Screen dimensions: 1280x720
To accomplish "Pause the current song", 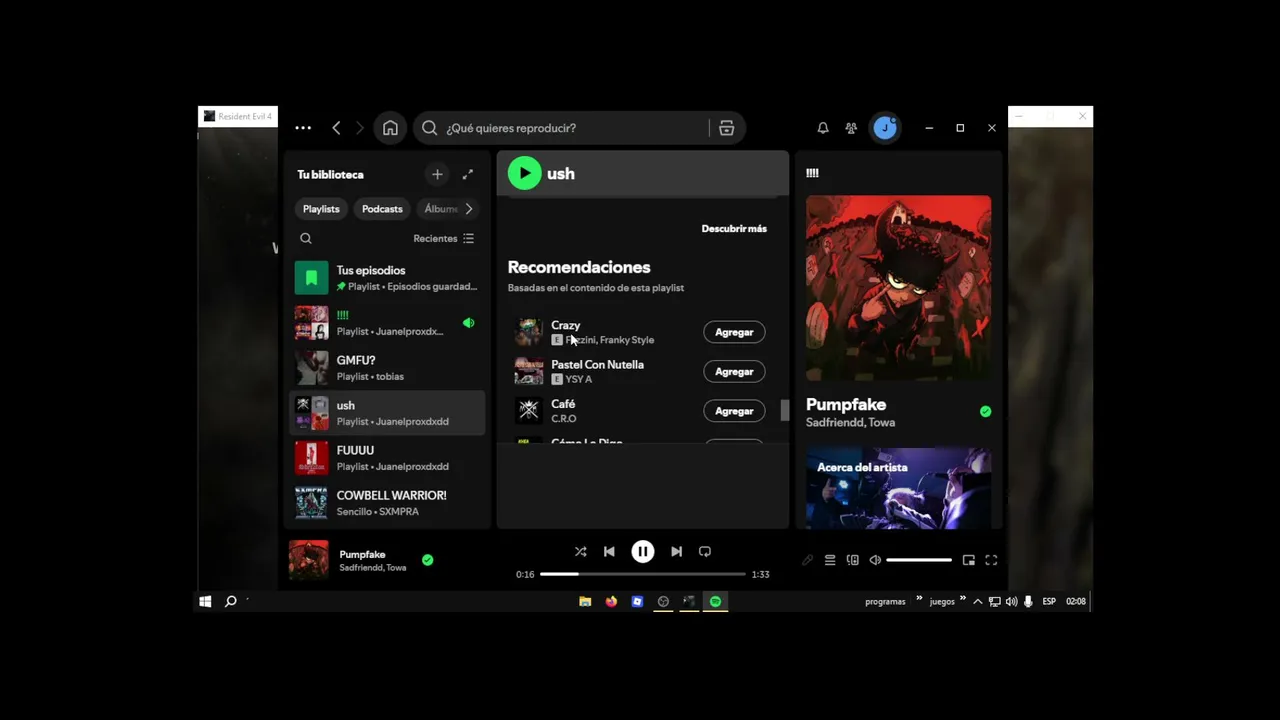I will pos(643,551).
